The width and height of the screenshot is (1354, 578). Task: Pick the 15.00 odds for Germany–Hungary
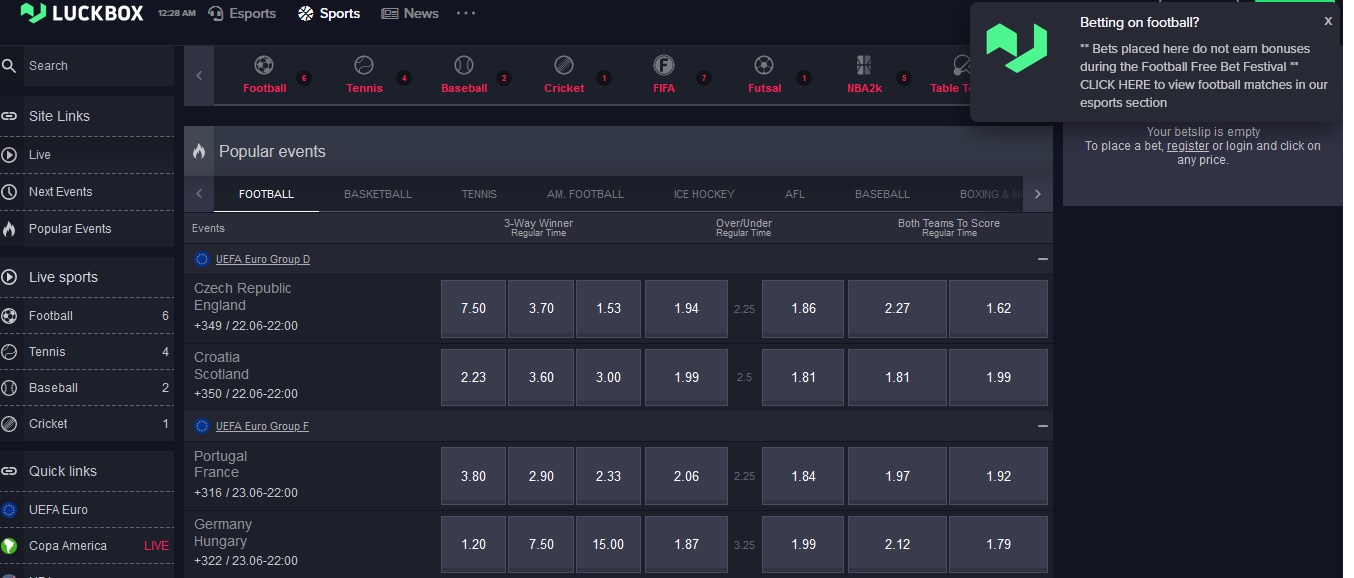click(608, 544)
